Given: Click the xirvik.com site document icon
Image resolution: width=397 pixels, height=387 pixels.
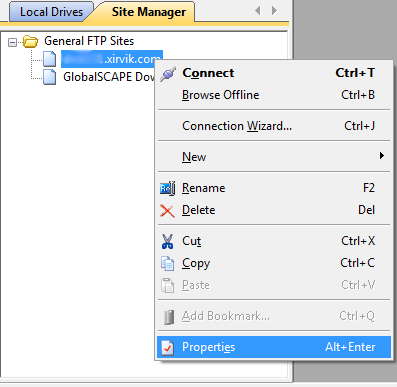Looking at the screenshot, I should pos(50,59).
